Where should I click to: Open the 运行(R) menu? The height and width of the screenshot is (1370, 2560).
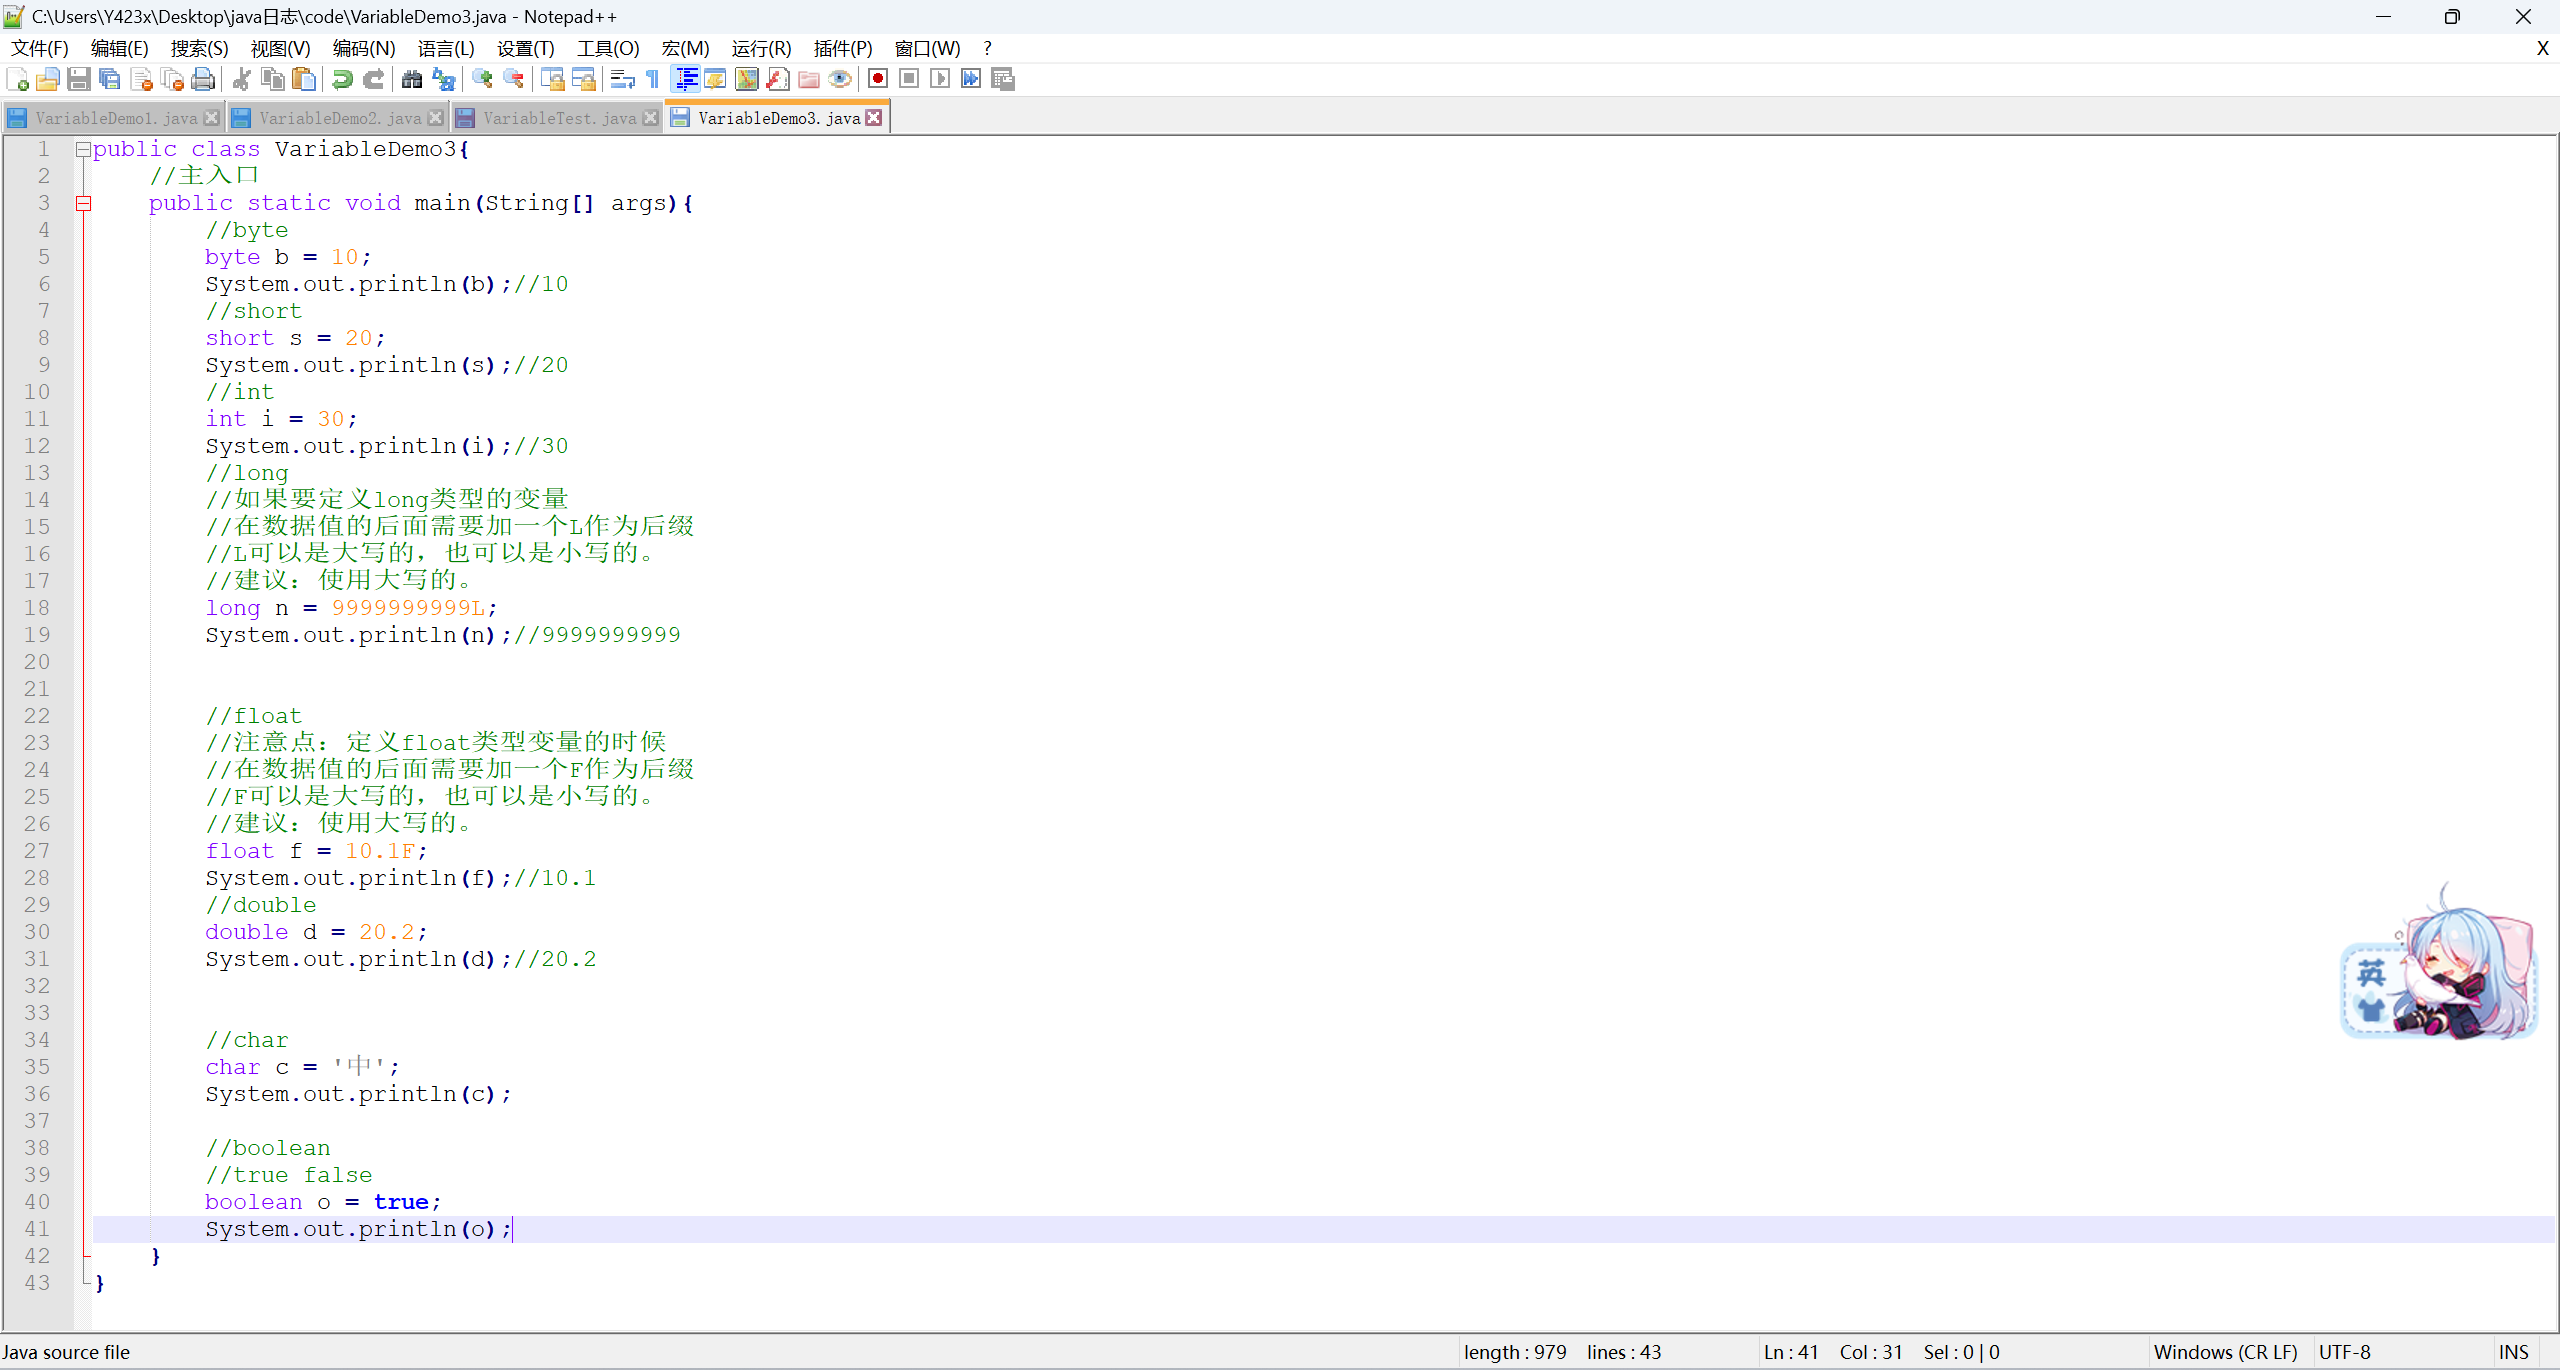[x=762, y=49]
